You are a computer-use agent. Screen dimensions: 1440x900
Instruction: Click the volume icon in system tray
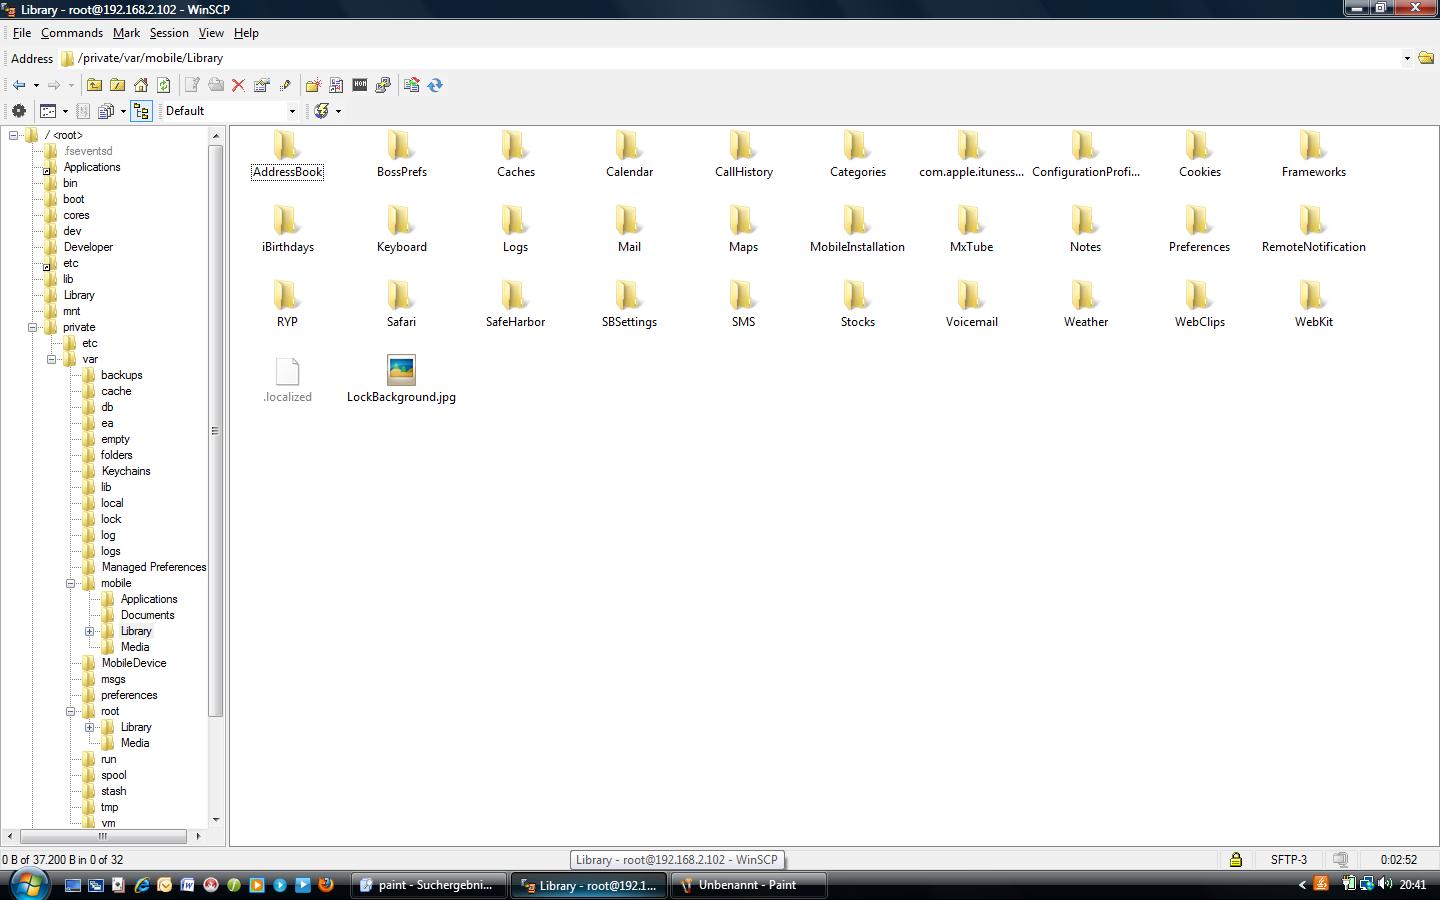click(x=1385, y=884)
